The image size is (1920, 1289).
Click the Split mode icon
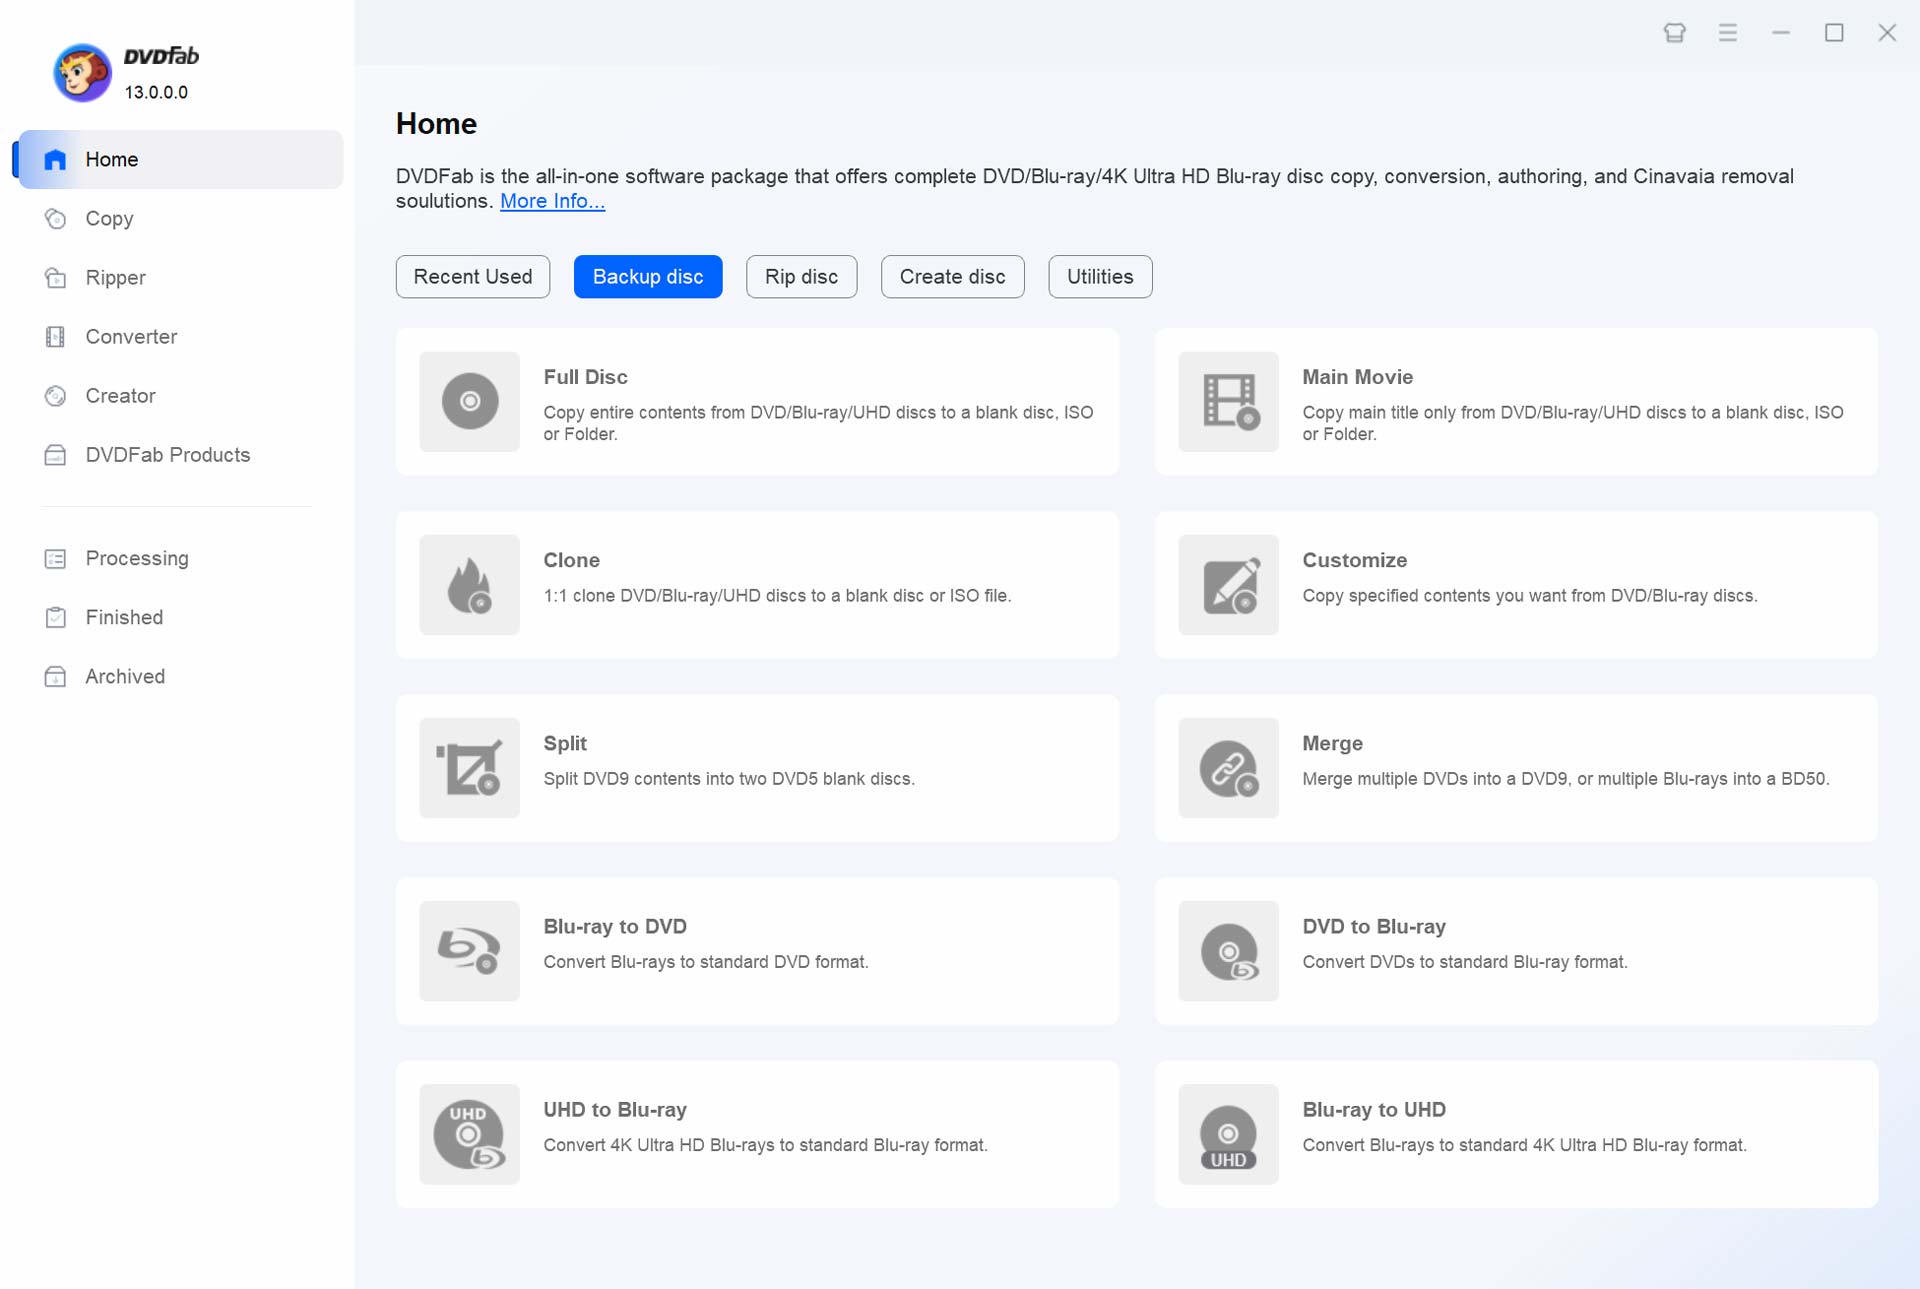point(469,767)
